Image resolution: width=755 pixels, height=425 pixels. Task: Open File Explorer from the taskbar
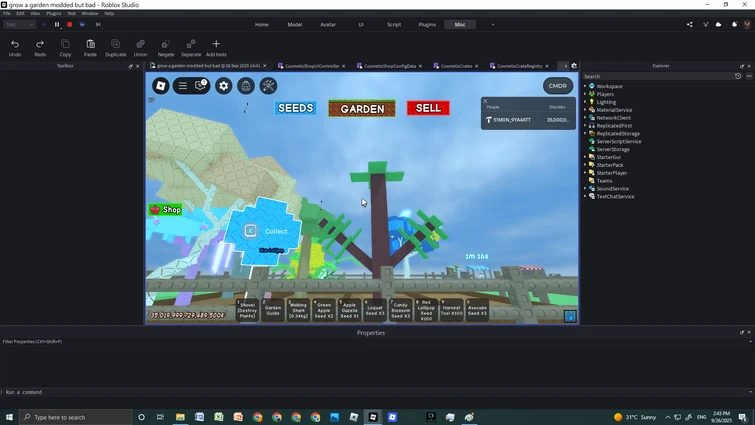click(x=180, y=417)
